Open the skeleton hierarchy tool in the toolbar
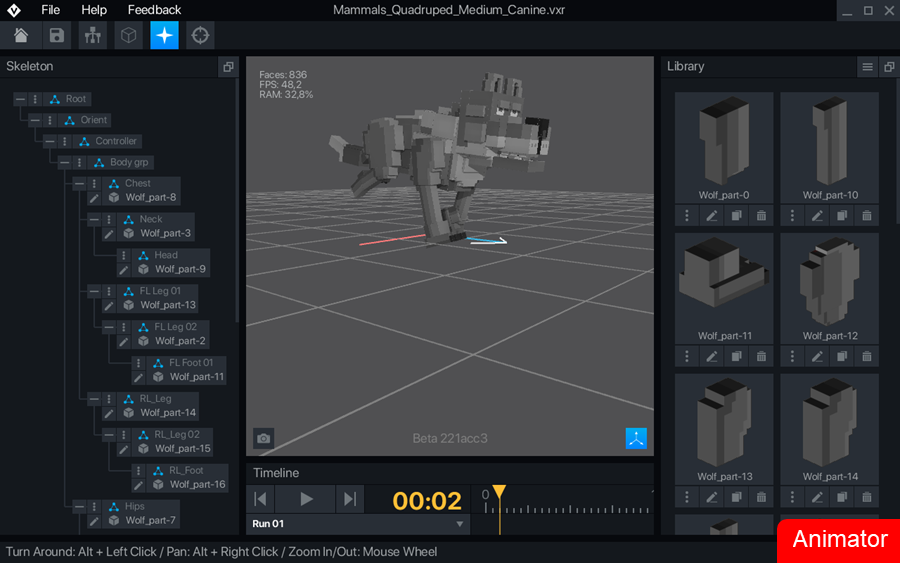 tap(93, 35)
